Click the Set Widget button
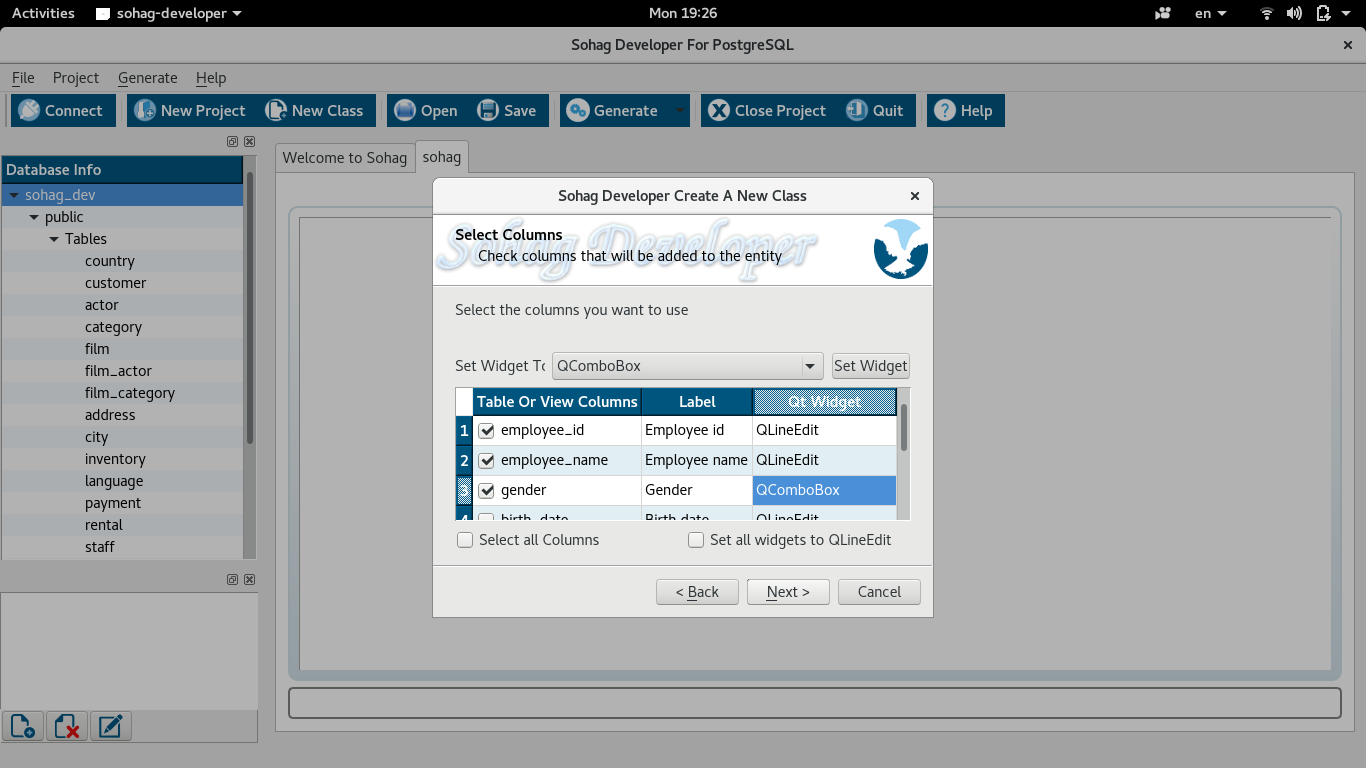The width and height of the screenshot is (1366, 768). pos(871,366)
